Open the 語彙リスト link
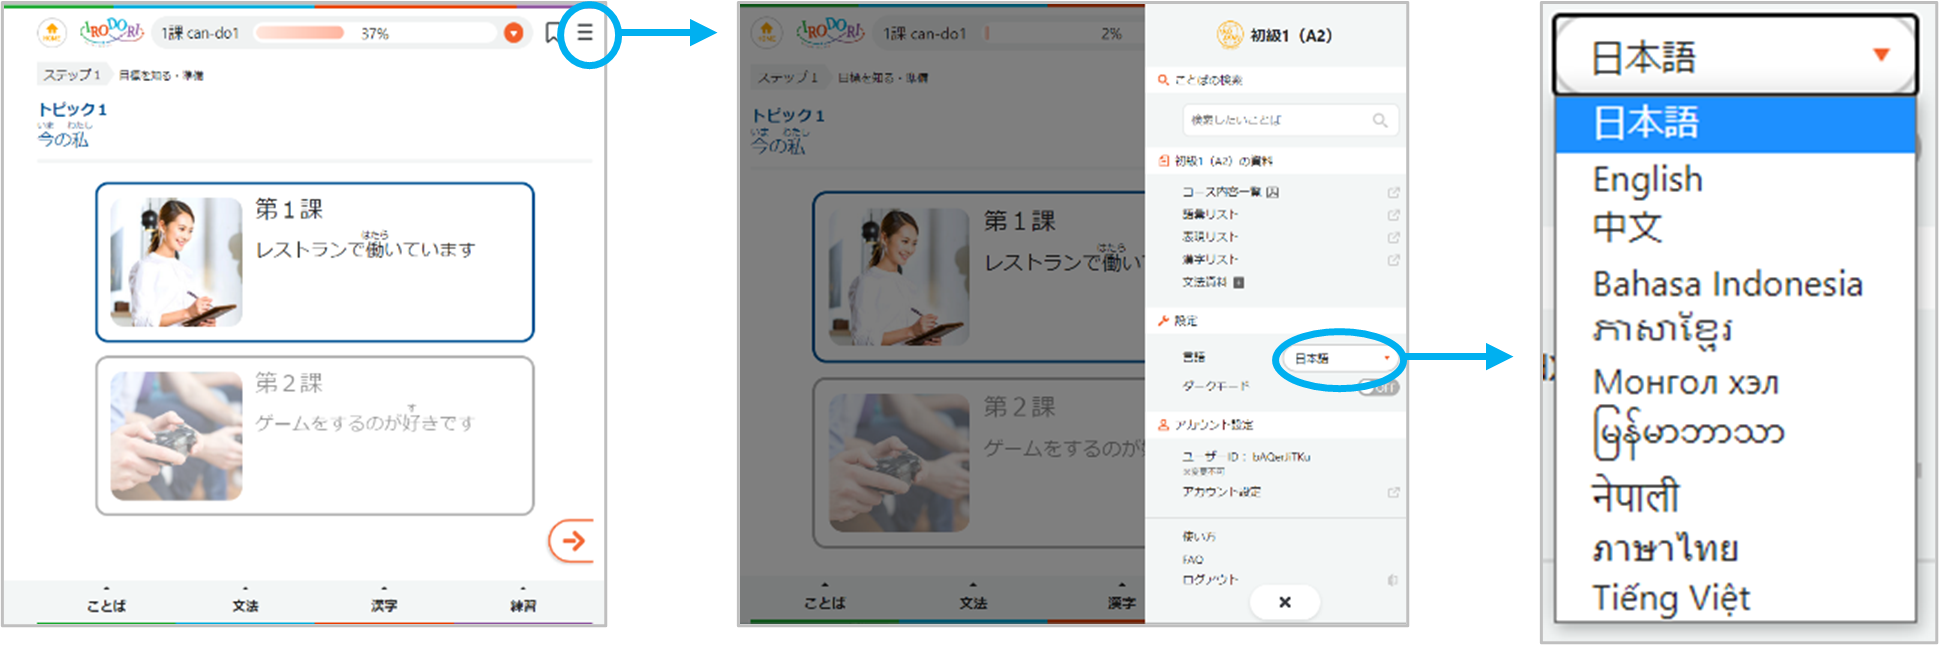1939x645 pixels. point(1210,214)
